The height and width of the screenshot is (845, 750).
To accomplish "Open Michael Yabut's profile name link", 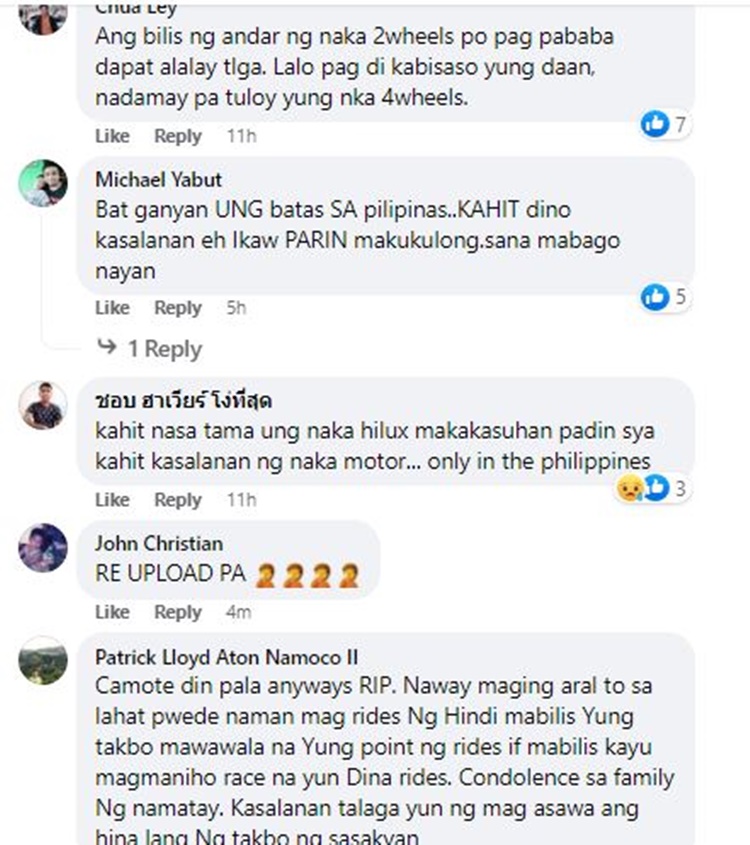I will (x=158, y=180).
